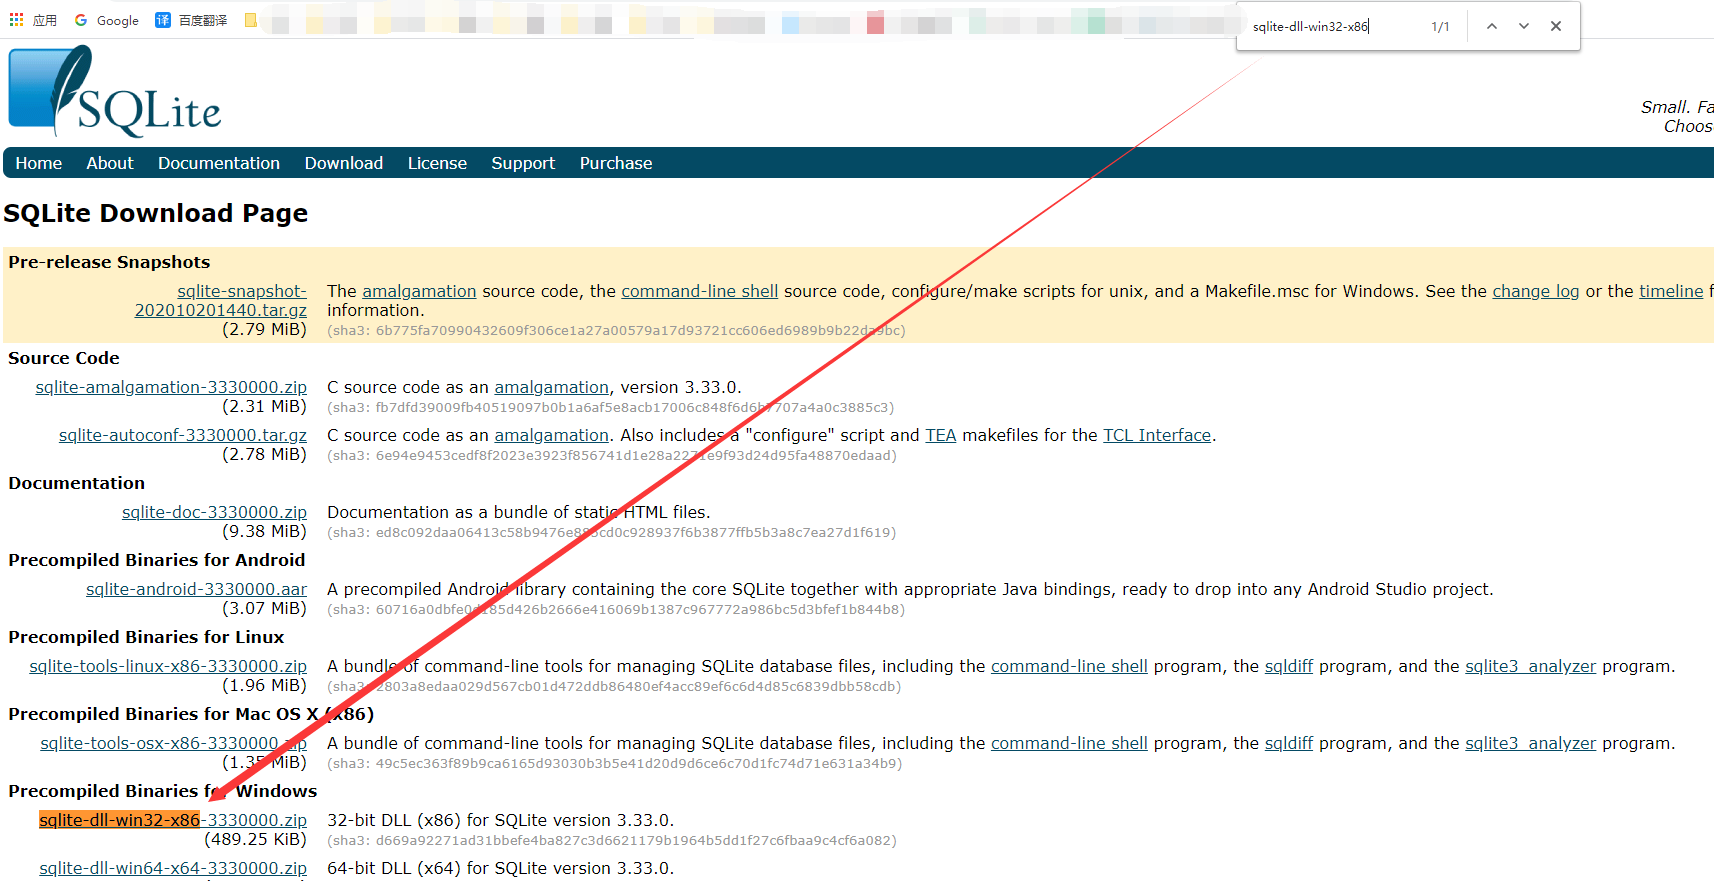Click the yellow folder bookmark icon
1714x881 pixels.
(x=251, y=20)
